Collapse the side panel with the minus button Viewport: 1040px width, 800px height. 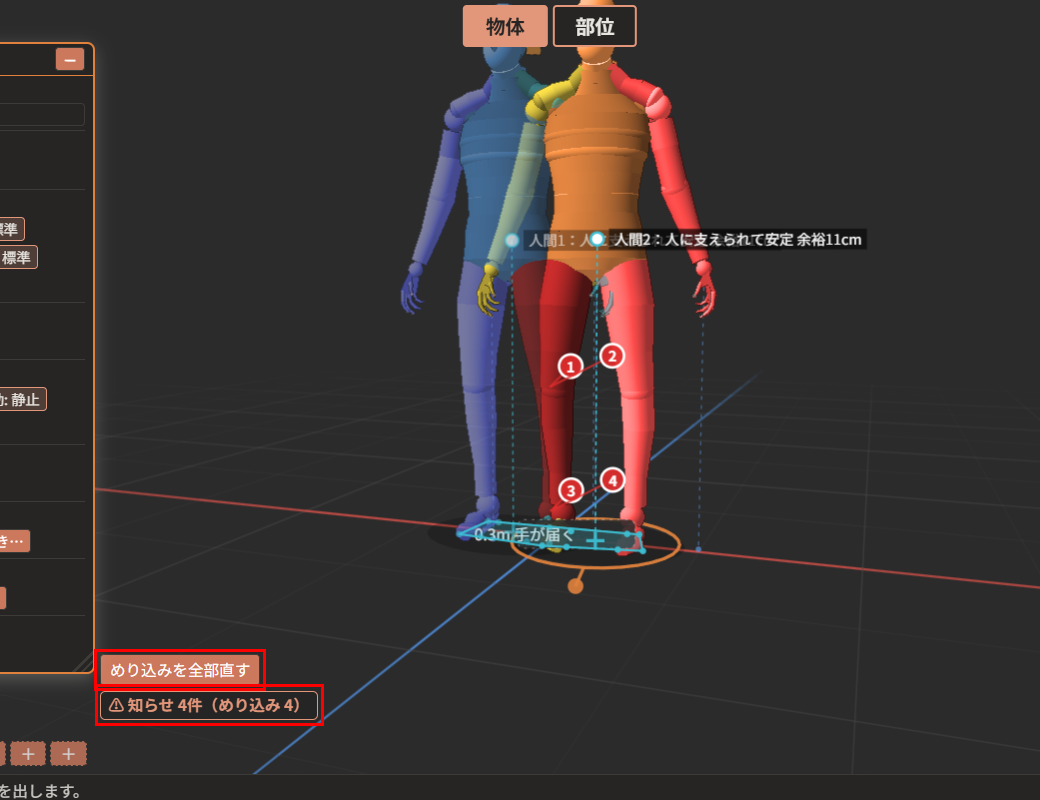pyautogui.click(x=70, y=60)
